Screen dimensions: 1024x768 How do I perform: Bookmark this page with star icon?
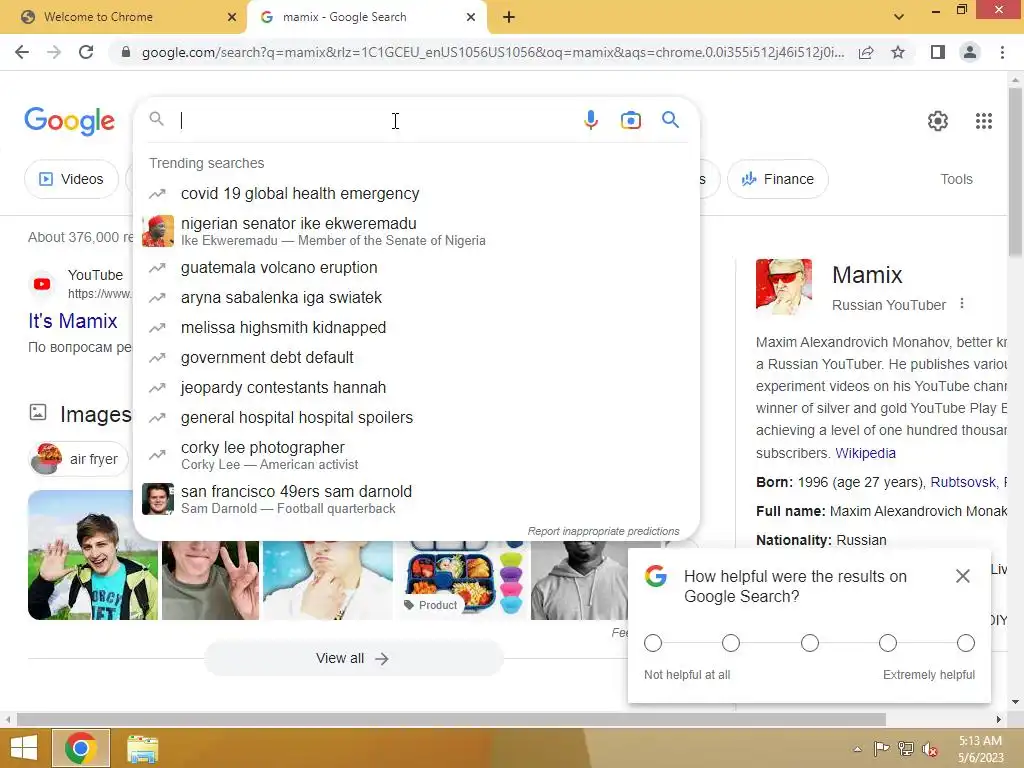[x=898, y=52]
